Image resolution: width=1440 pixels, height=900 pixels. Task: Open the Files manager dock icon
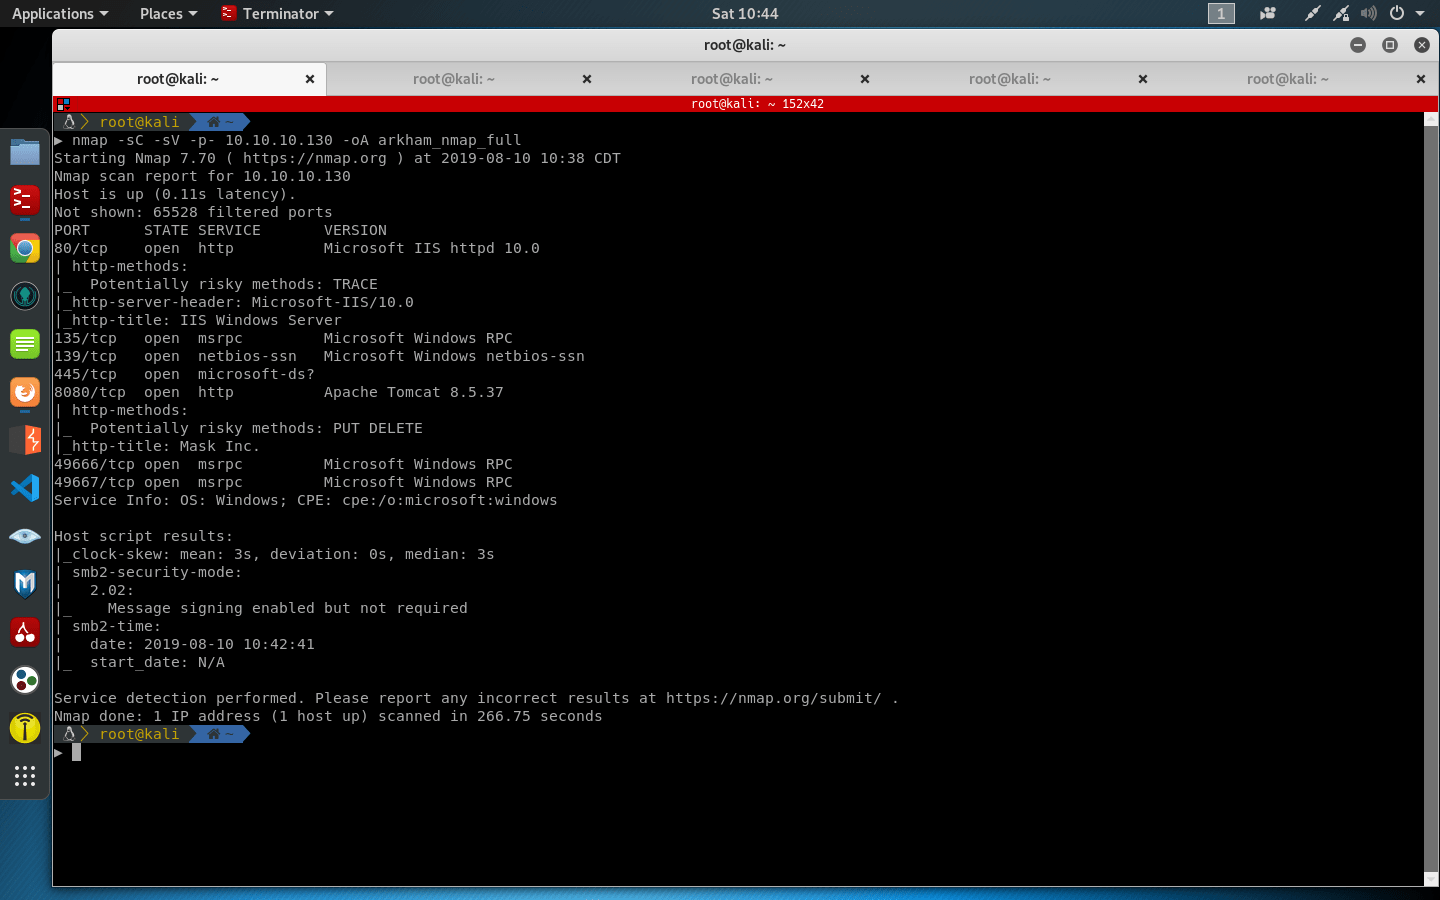tap(25, 152)
